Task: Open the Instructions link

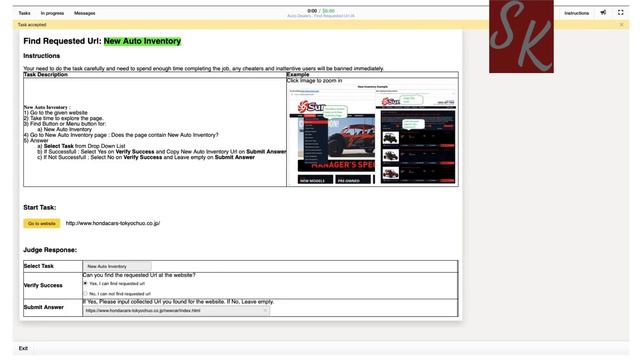Action: coord(576,13)
